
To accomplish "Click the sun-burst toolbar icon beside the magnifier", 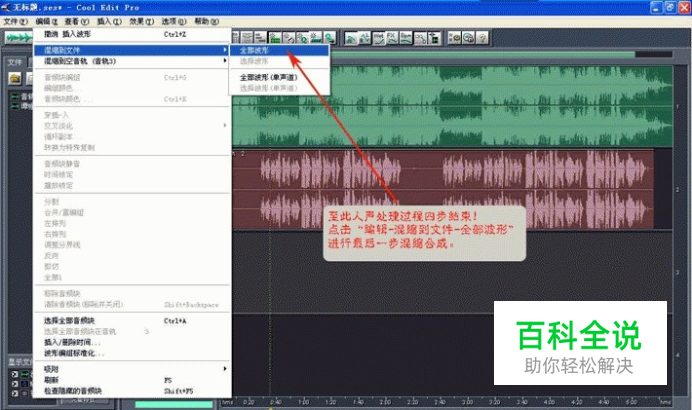I will (316, 38).
